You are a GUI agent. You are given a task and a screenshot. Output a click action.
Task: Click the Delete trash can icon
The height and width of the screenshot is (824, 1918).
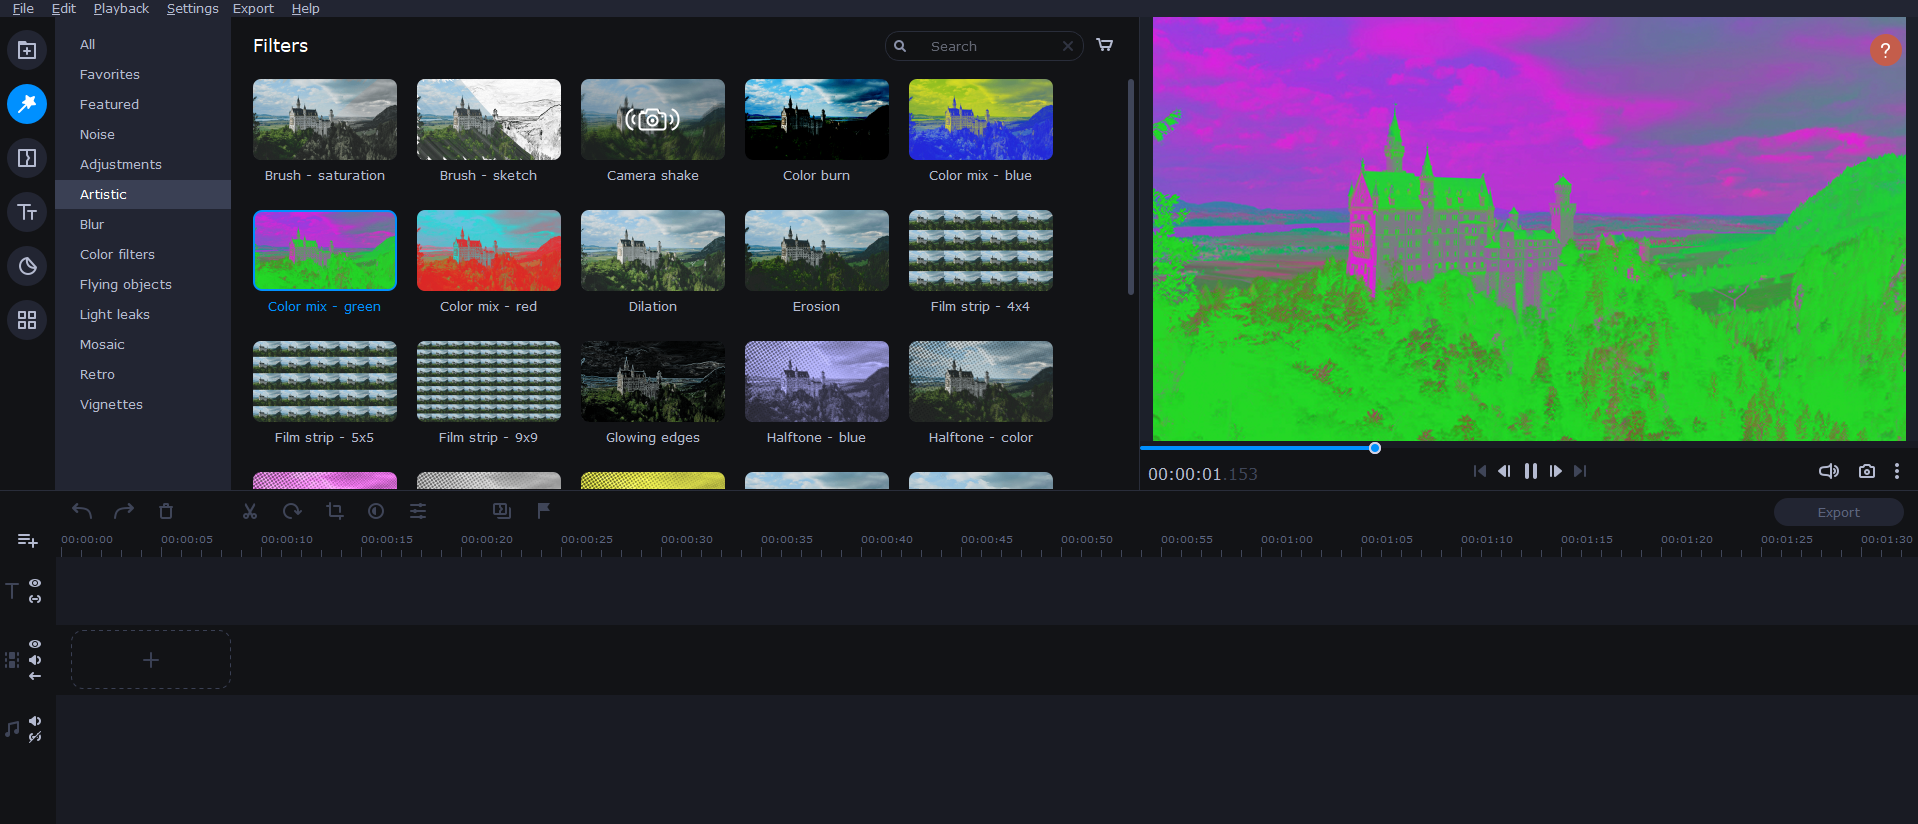coord(166,511)
